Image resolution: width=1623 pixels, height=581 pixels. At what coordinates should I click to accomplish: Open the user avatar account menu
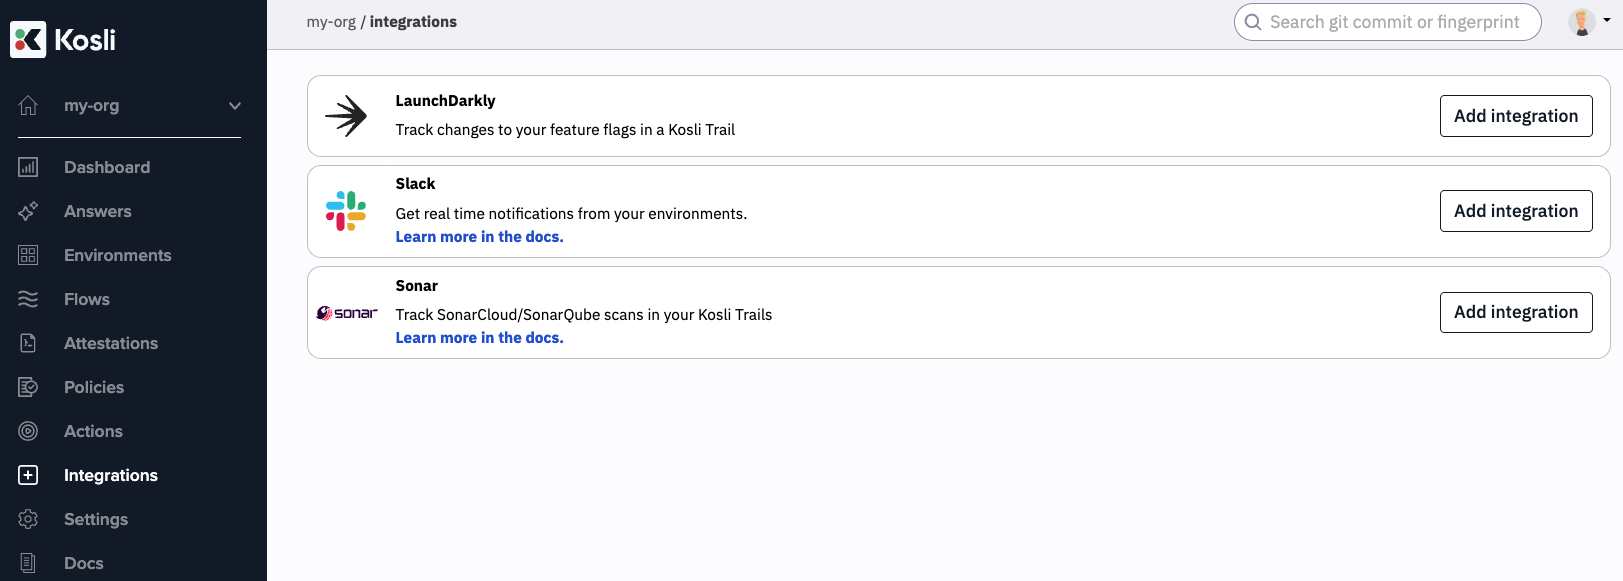point(1588,22)
